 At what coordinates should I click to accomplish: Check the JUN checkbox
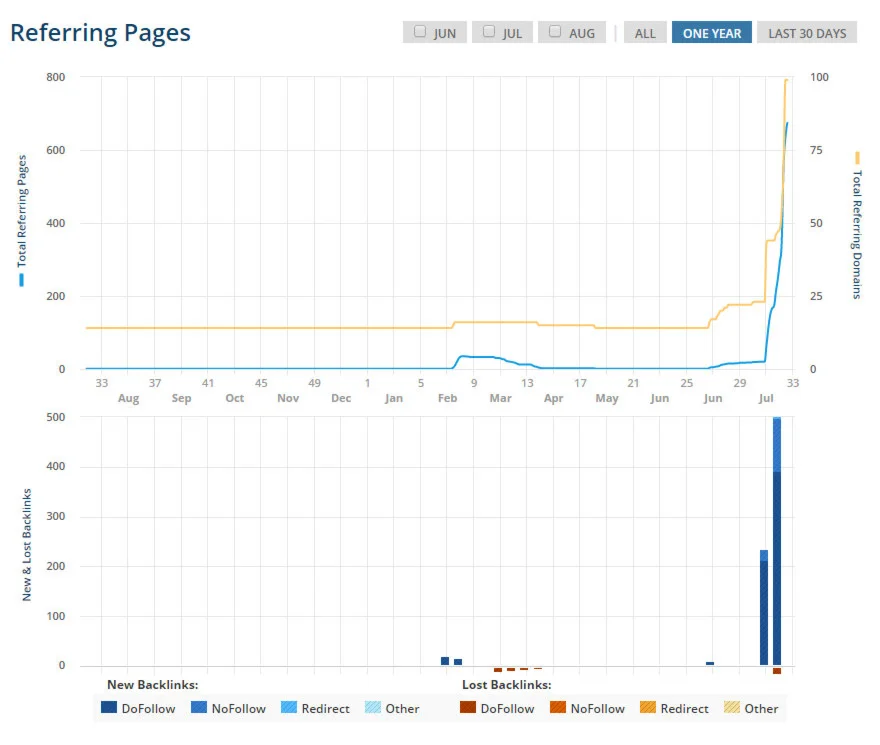[420, 31]
